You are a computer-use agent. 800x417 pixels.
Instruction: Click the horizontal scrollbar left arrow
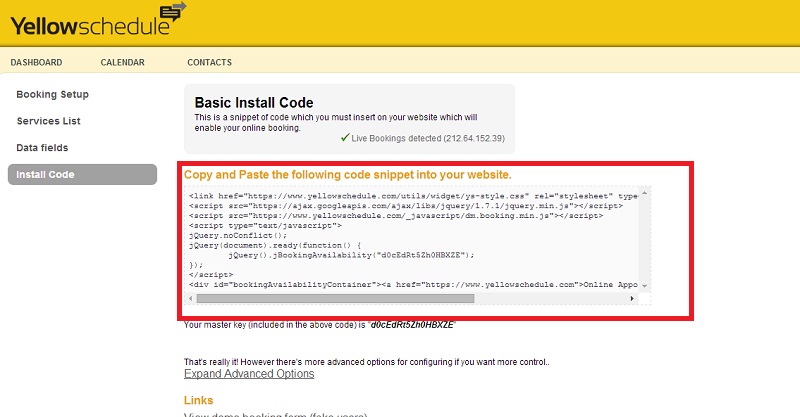click(191, 299)
